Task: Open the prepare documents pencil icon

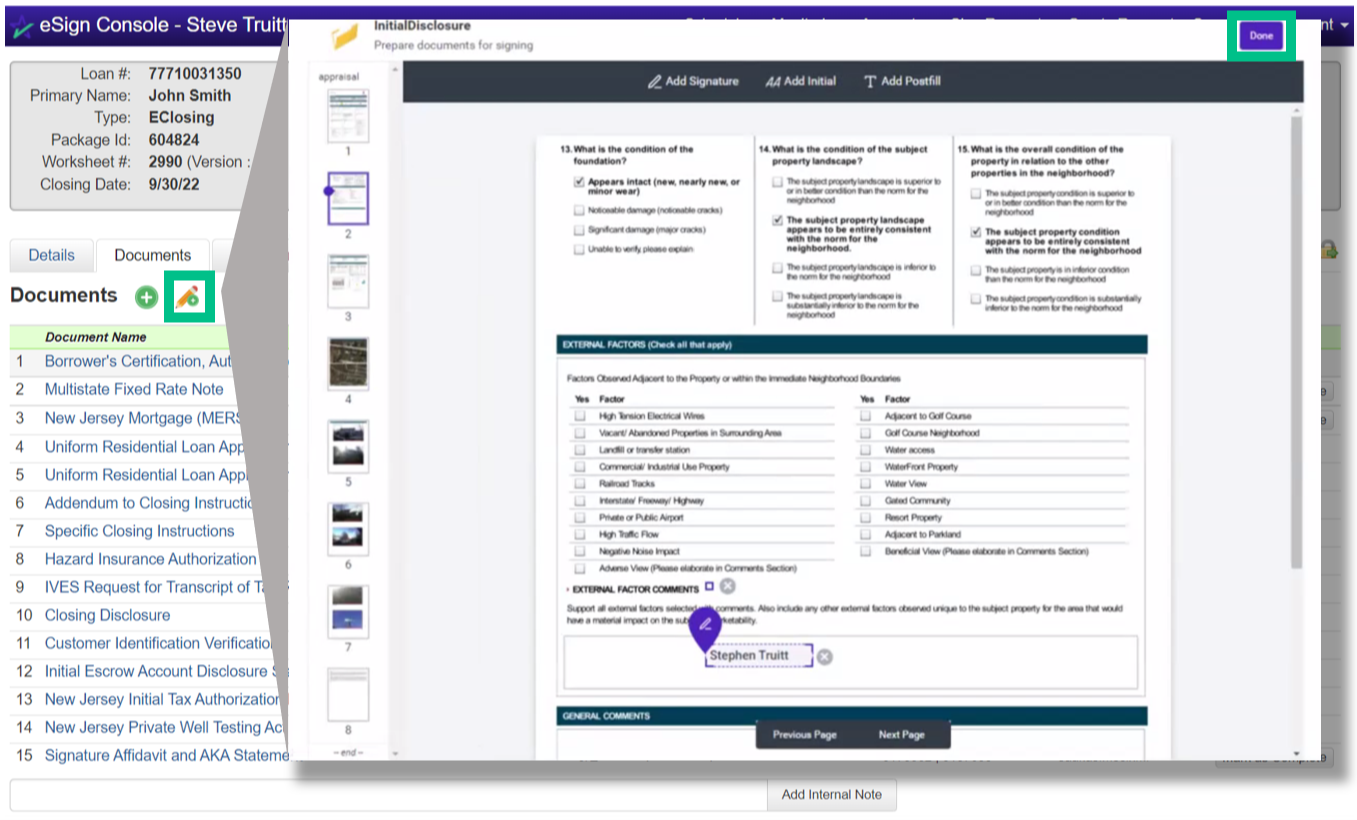Action: click(188, 296)
